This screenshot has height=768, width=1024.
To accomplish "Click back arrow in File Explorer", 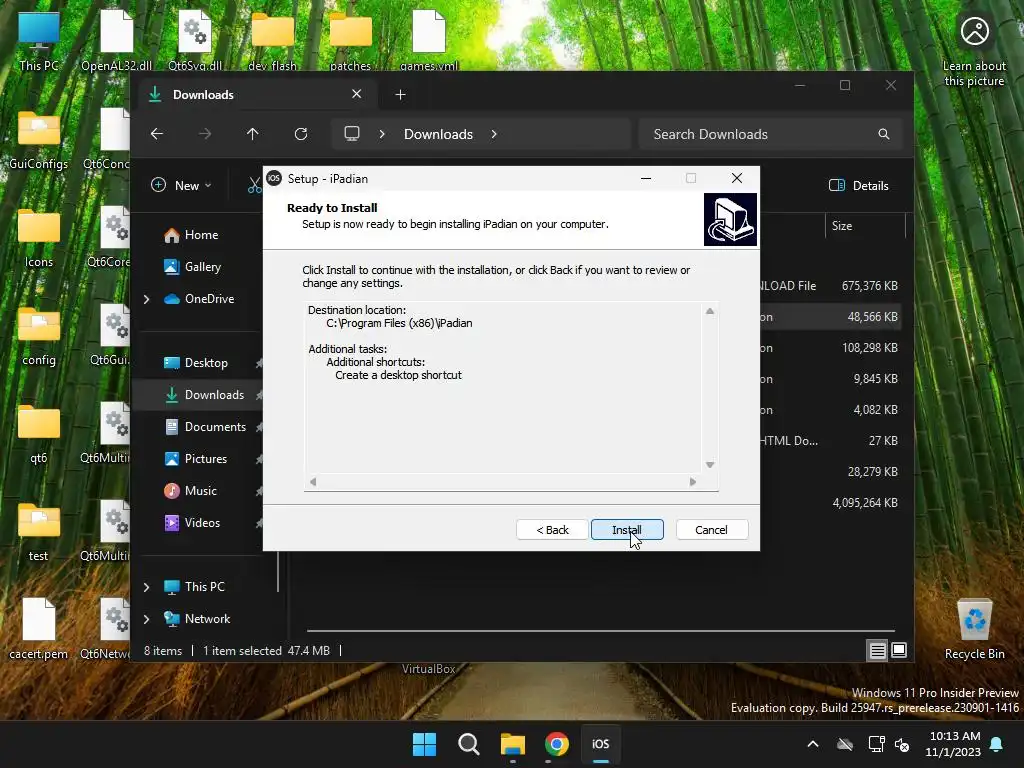I will coord(157,134).
